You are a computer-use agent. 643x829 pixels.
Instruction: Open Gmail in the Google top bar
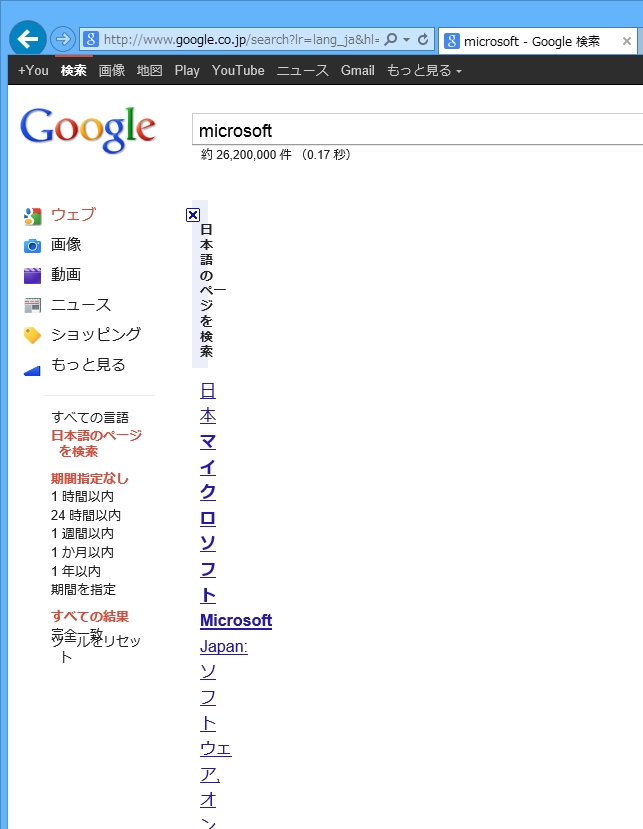click(x=357, y=70)
